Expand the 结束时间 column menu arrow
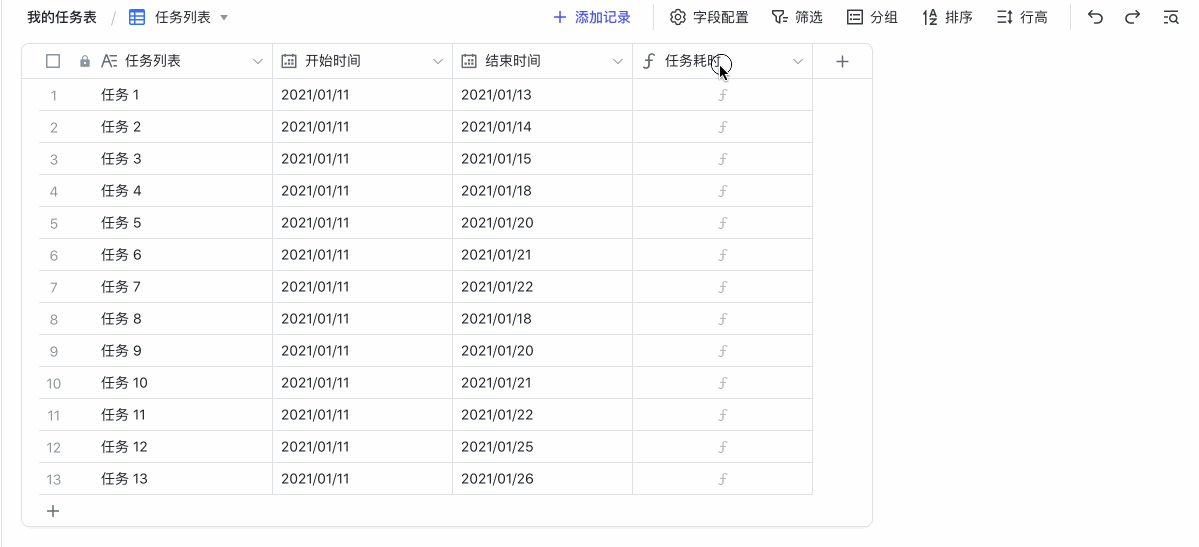The width and height of the screenshot is (1199, 547). [618, 61]
